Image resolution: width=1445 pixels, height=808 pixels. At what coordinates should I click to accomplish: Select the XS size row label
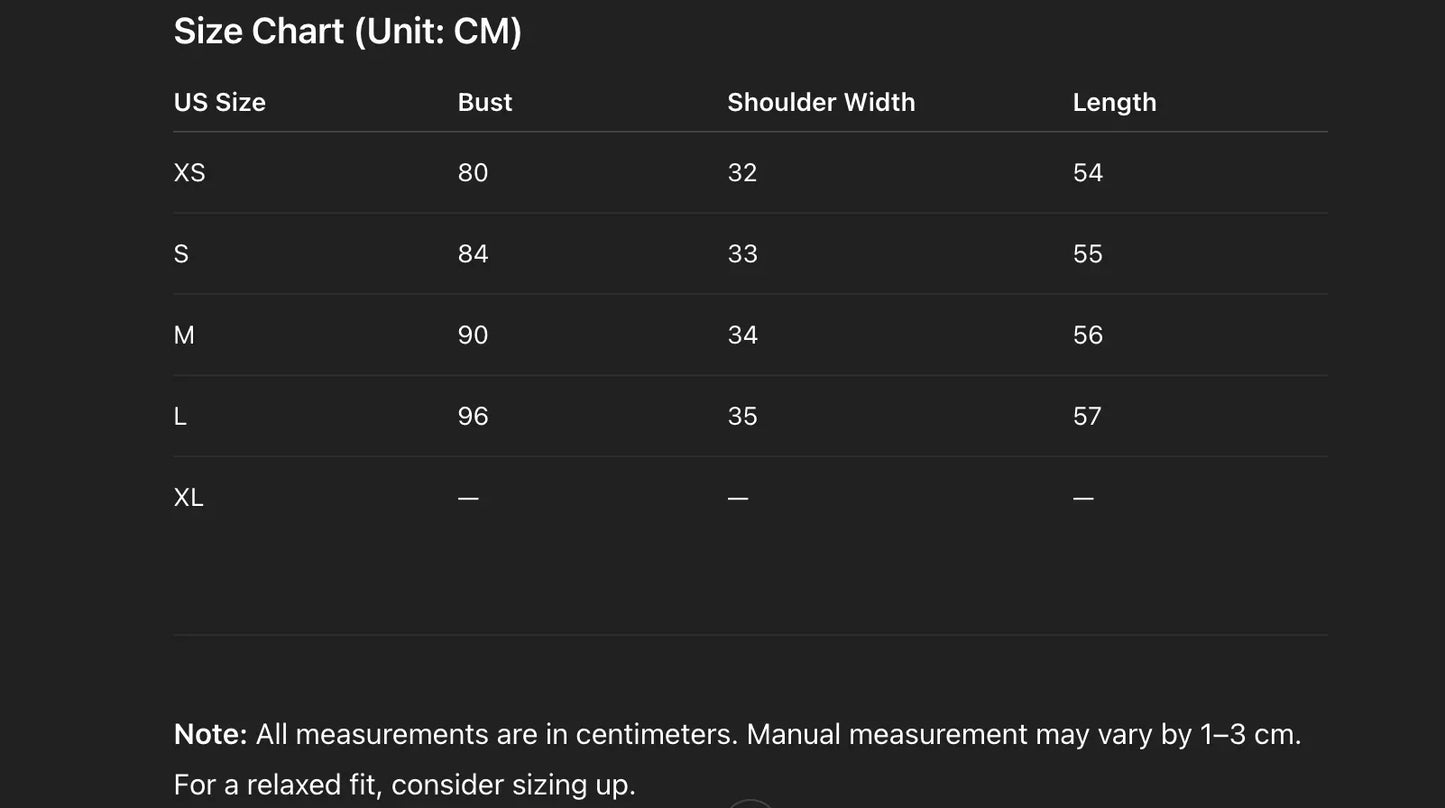point(189,173)
